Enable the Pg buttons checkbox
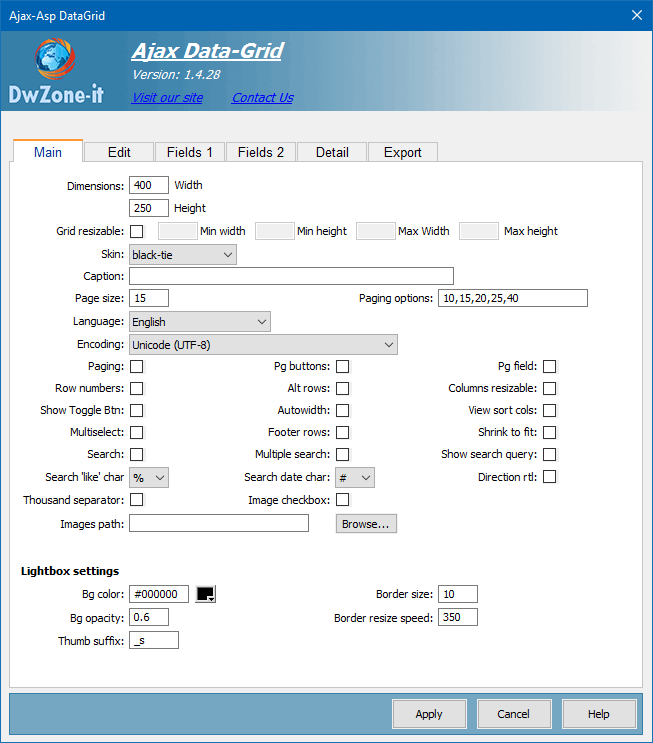Image resolution: width=653 pixels, height=743 pixels. 343,366
